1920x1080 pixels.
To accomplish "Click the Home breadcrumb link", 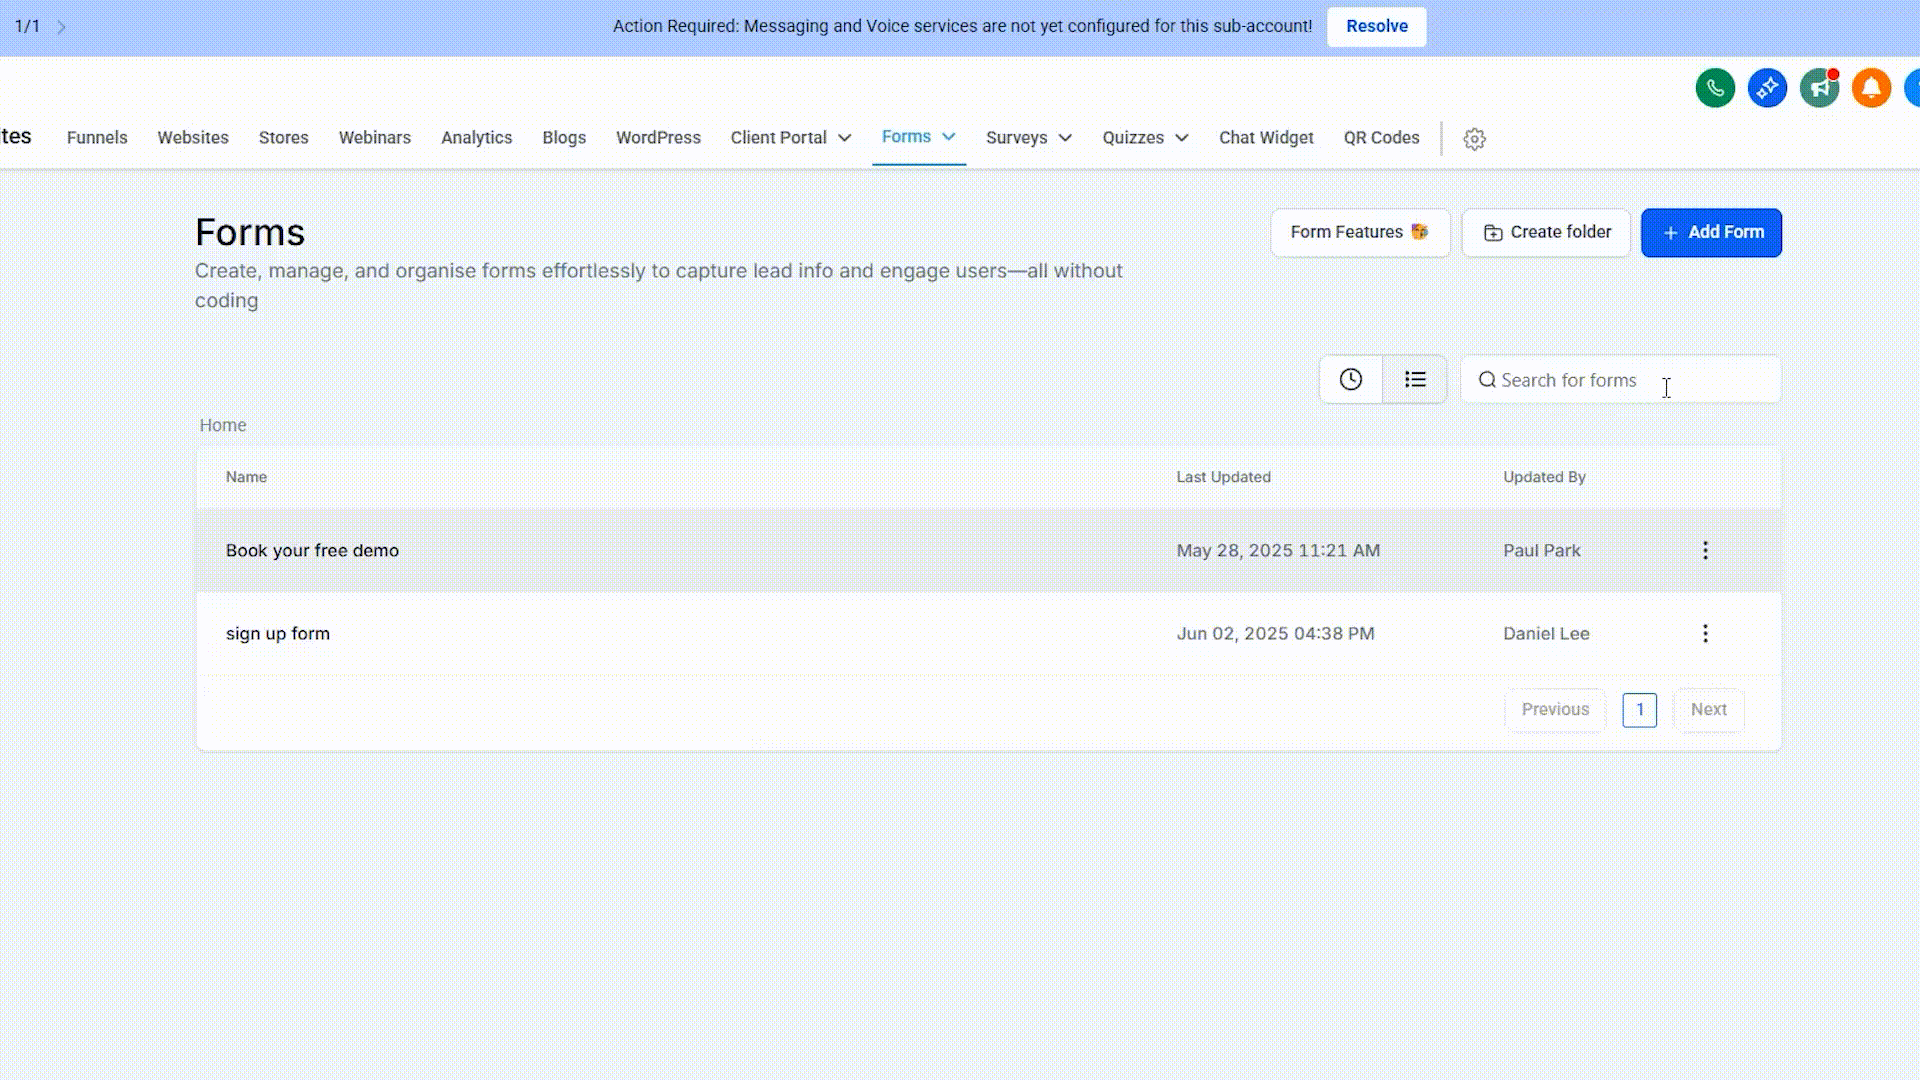I will click(x=222, y=425).
